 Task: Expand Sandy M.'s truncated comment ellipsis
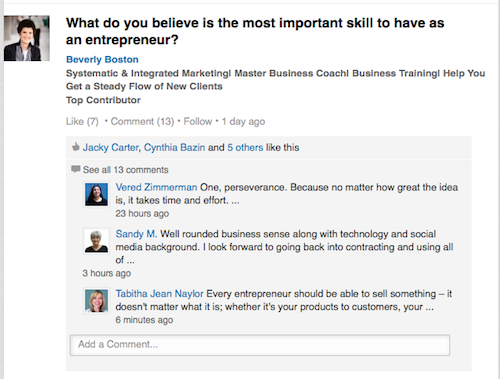tap(130, 261)
